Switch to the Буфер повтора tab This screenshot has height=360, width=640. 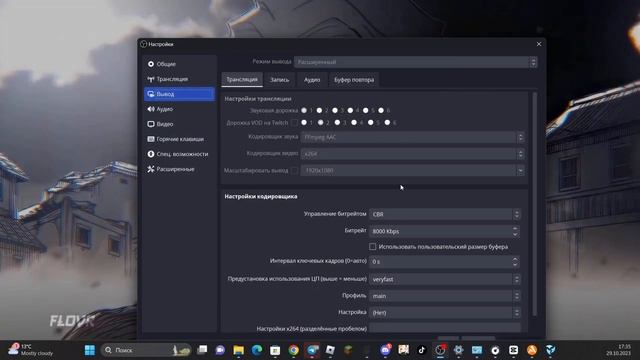click(x=354, y=80)
